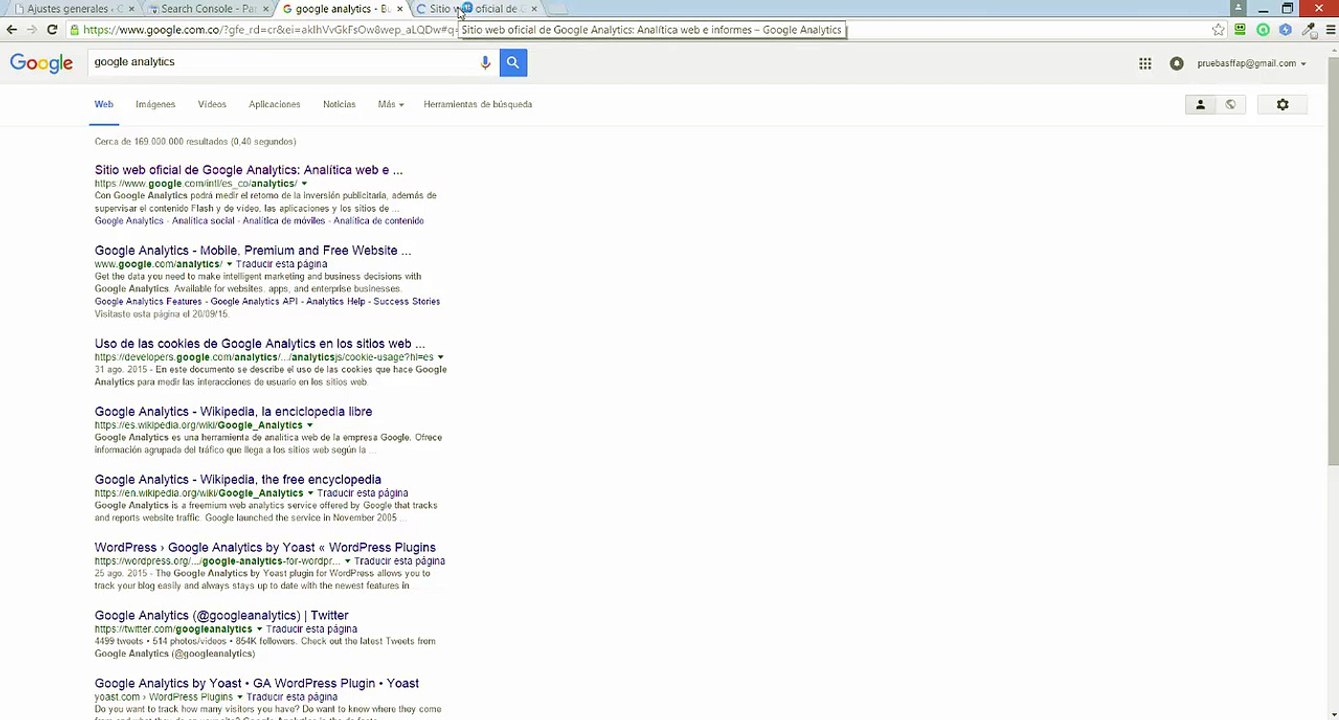
Task: Expand arrow beside en.wikipedia.org result URL
Action: tap(310, 493)
